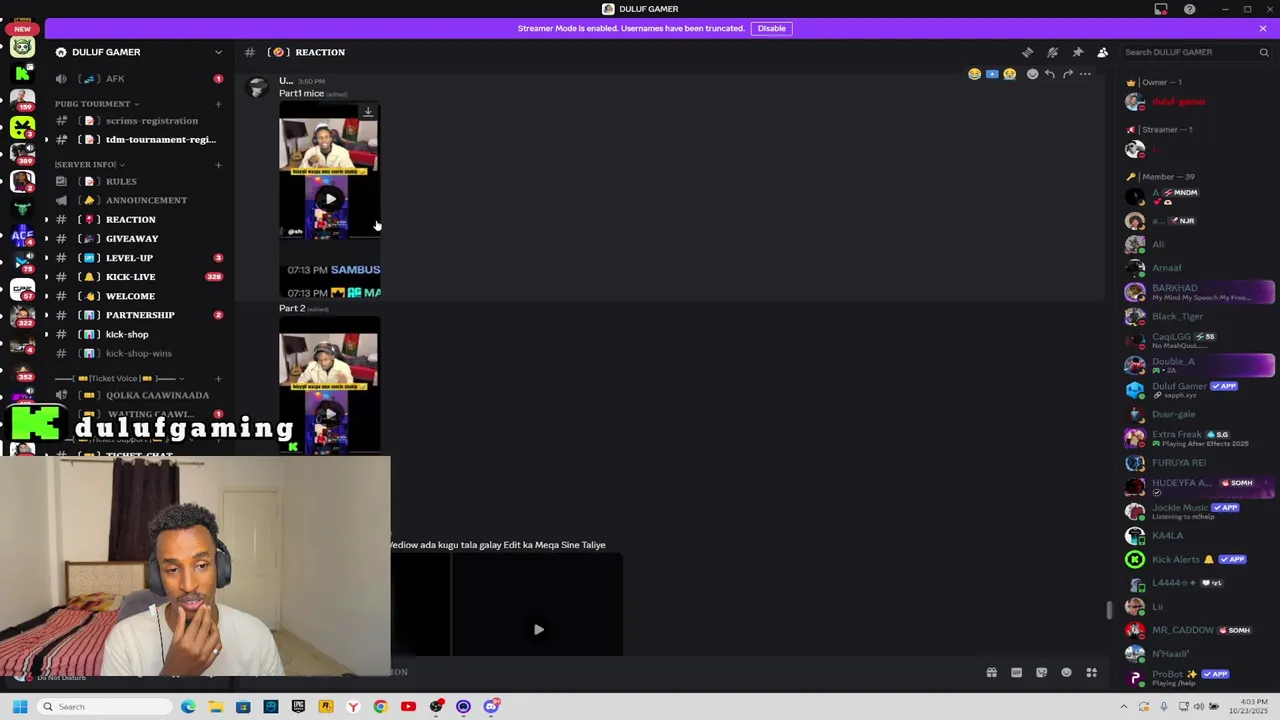This screenshot has height=720, width=1280.
Task: Open Inbox icon in title bar
Action: pos(1161,9)
